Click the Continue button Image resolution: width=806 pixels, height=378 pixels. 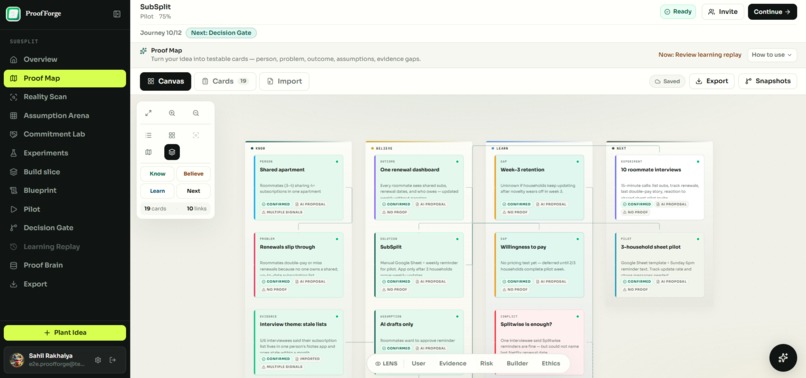[772, 12]
